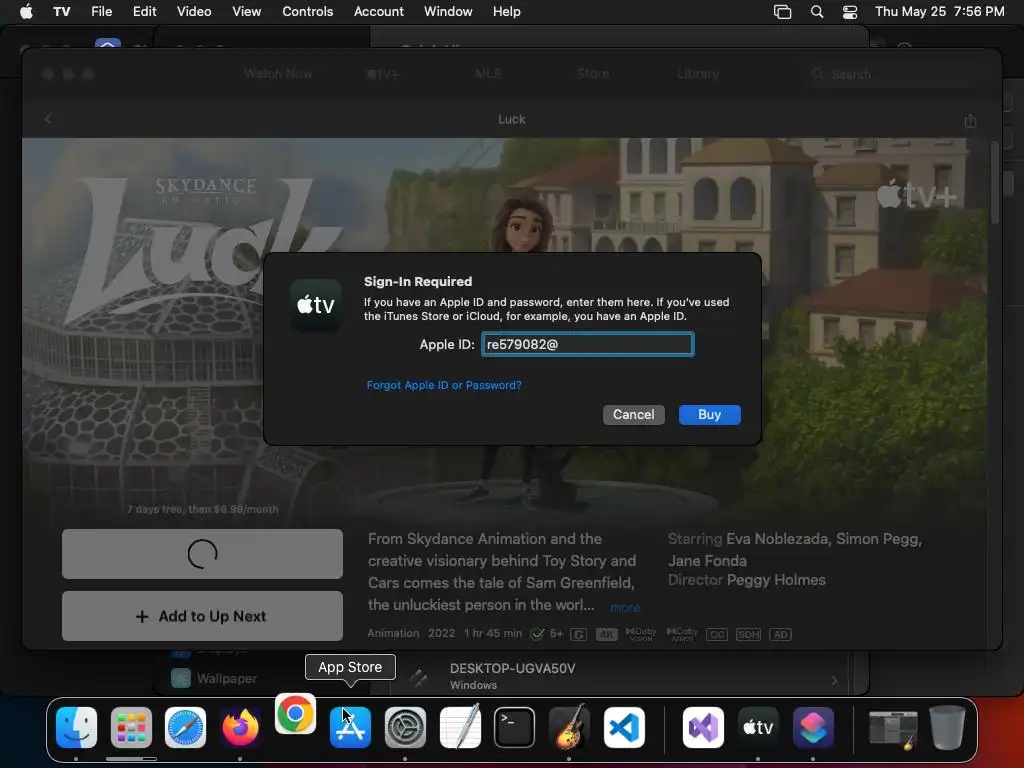The width and height of the screenshot is (1024, 768).
Task: Click the date and time in menu bar
Action: pos(939,11)
